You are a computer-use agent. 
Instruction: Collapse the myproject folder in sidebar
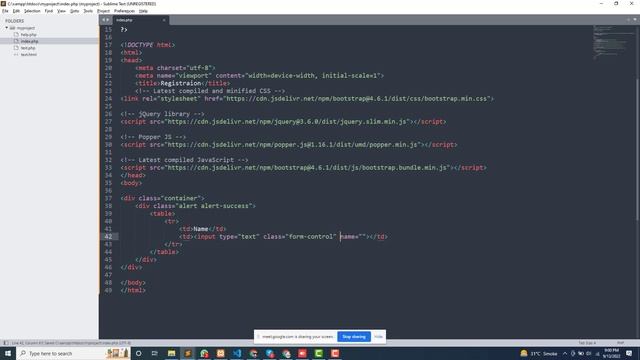tap(7, 28)
